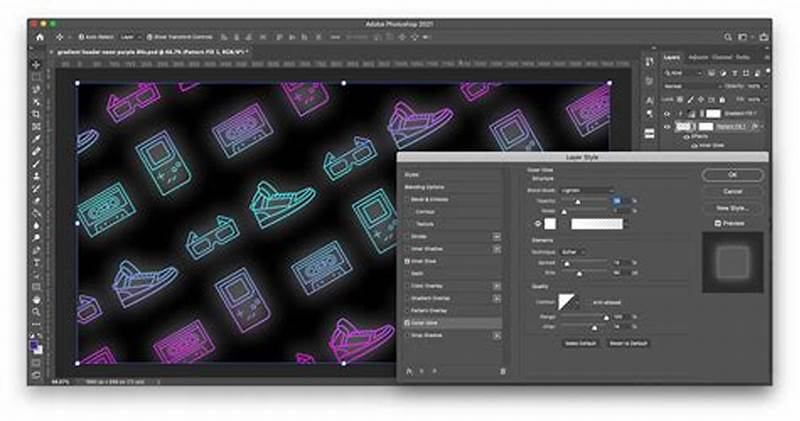Click the Home icon in options bar
Screen dimensions: 800x421
tap(40, 37)
